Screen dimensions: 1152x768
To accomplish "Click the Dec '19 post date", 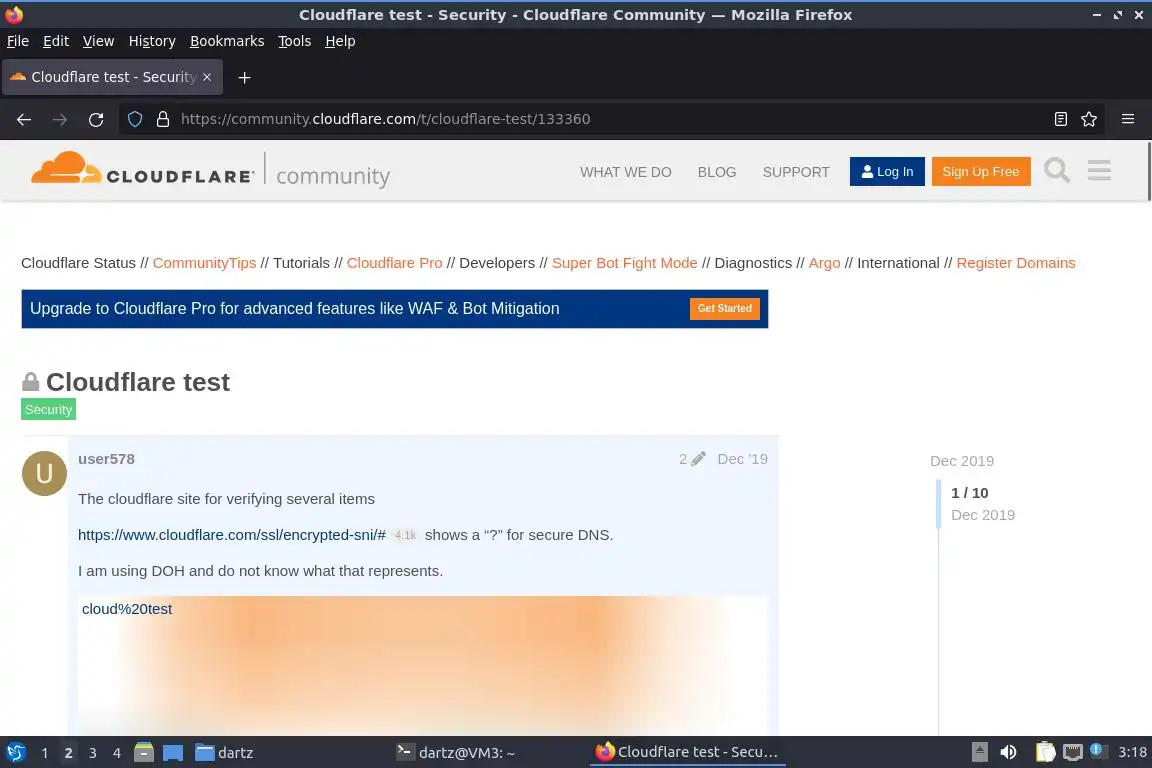I will pyautogui.click(x=742, y=459).
